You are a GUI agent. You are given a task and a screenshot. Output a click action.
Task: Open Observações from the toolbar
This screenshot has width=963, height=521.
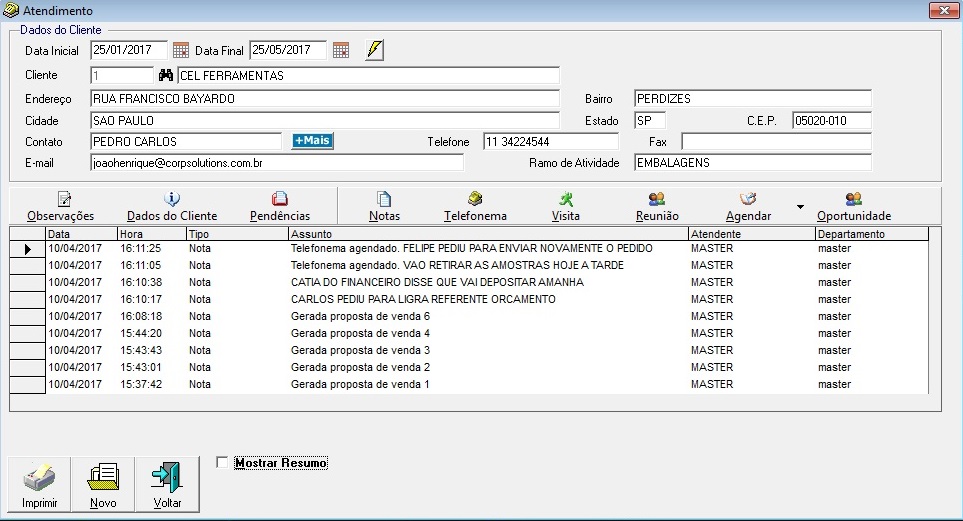tap(61, 207)
